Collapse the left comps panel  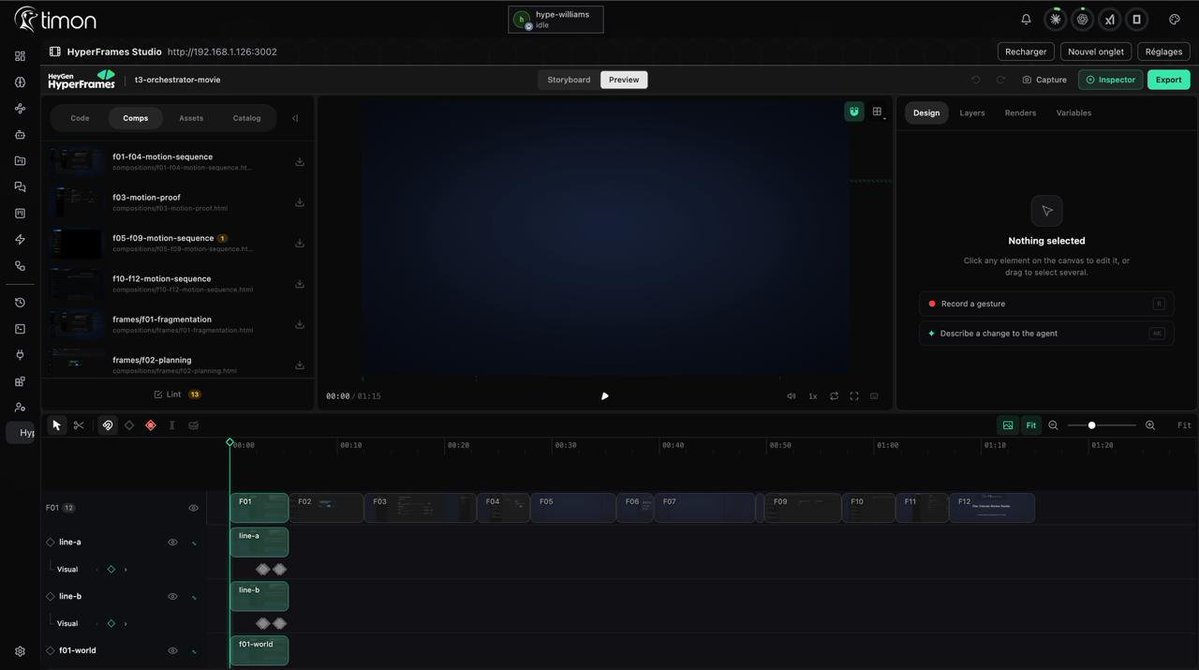tap(295, 119)
